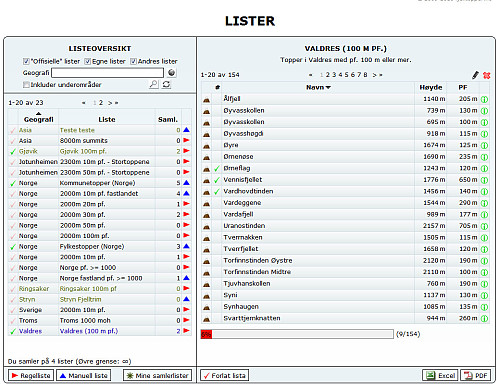Toggle collect checkmark for Gjøvik 100m pf.
Image resolution: width=499 pixels, height=389 pixels.
(13, 152)
